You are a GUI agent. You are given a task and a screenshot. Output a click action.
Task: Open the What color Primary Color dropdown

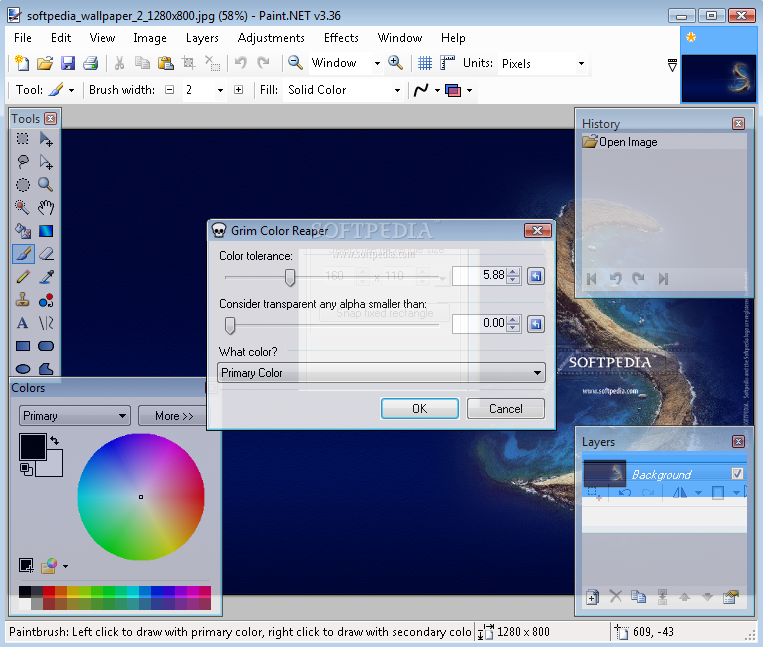(381, 373)
